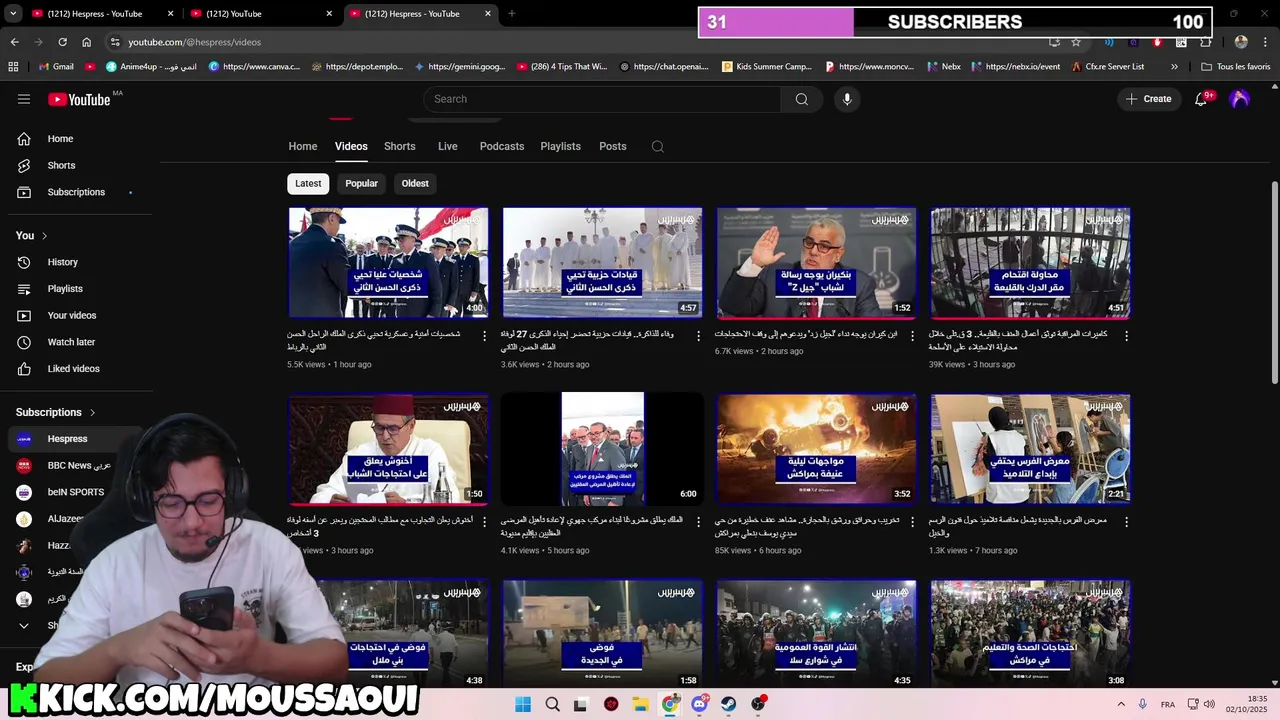Open the Podcasts tab
The image size is (1280, 720).
pyautogui.click(x=502, y=146)
